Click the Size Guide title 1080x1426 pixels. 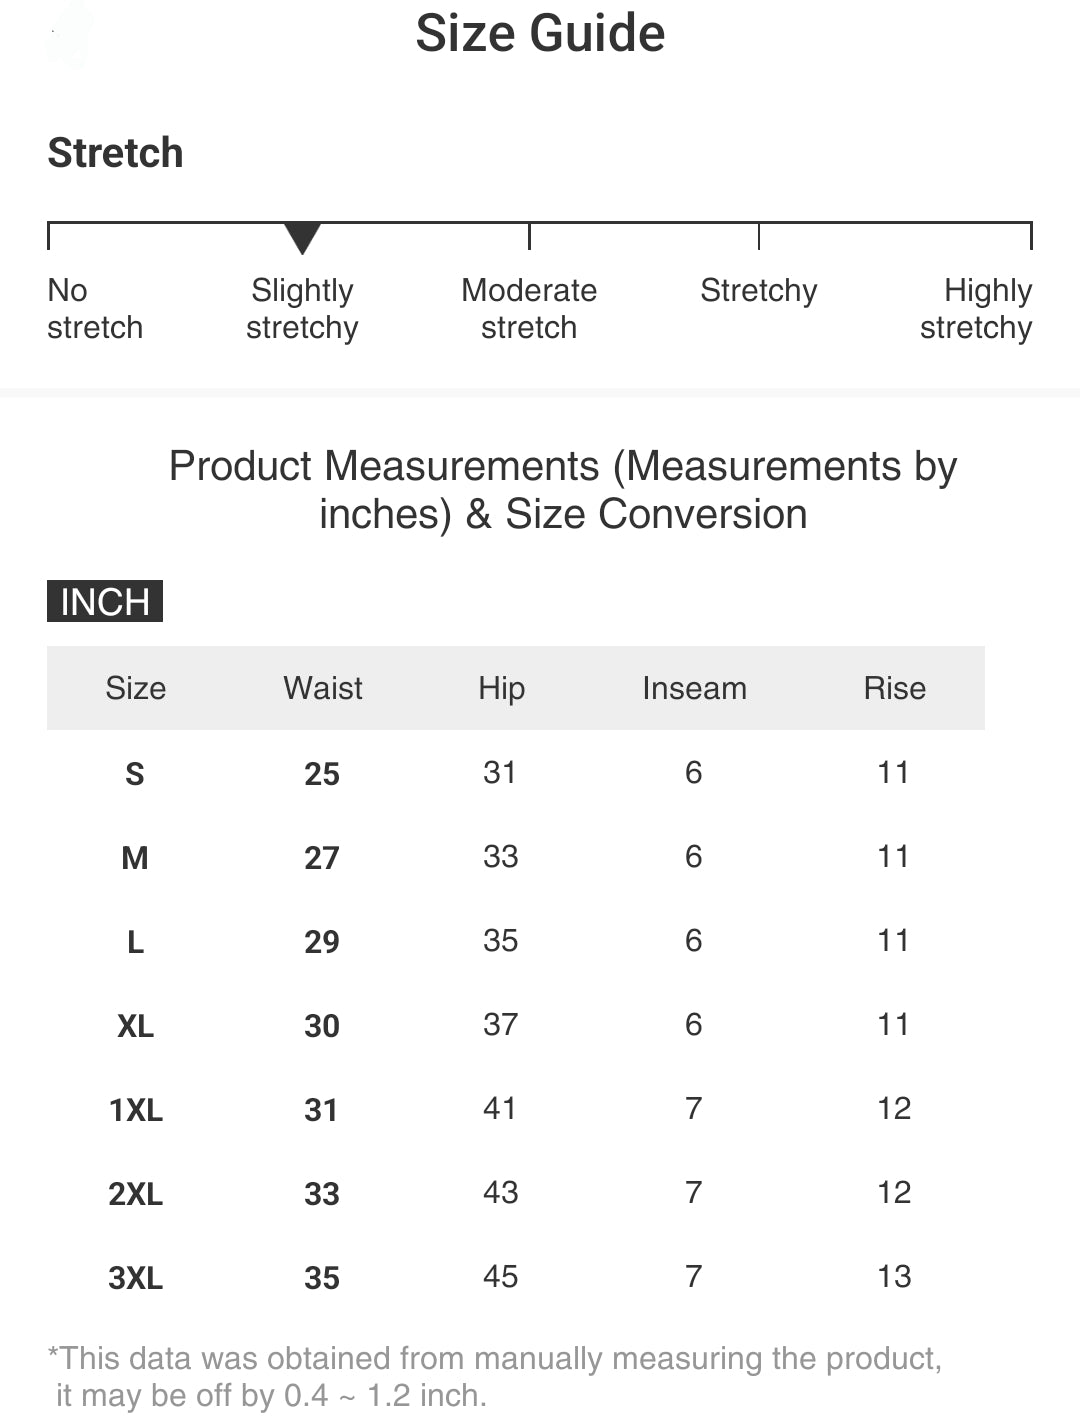(x=540, y=33)
